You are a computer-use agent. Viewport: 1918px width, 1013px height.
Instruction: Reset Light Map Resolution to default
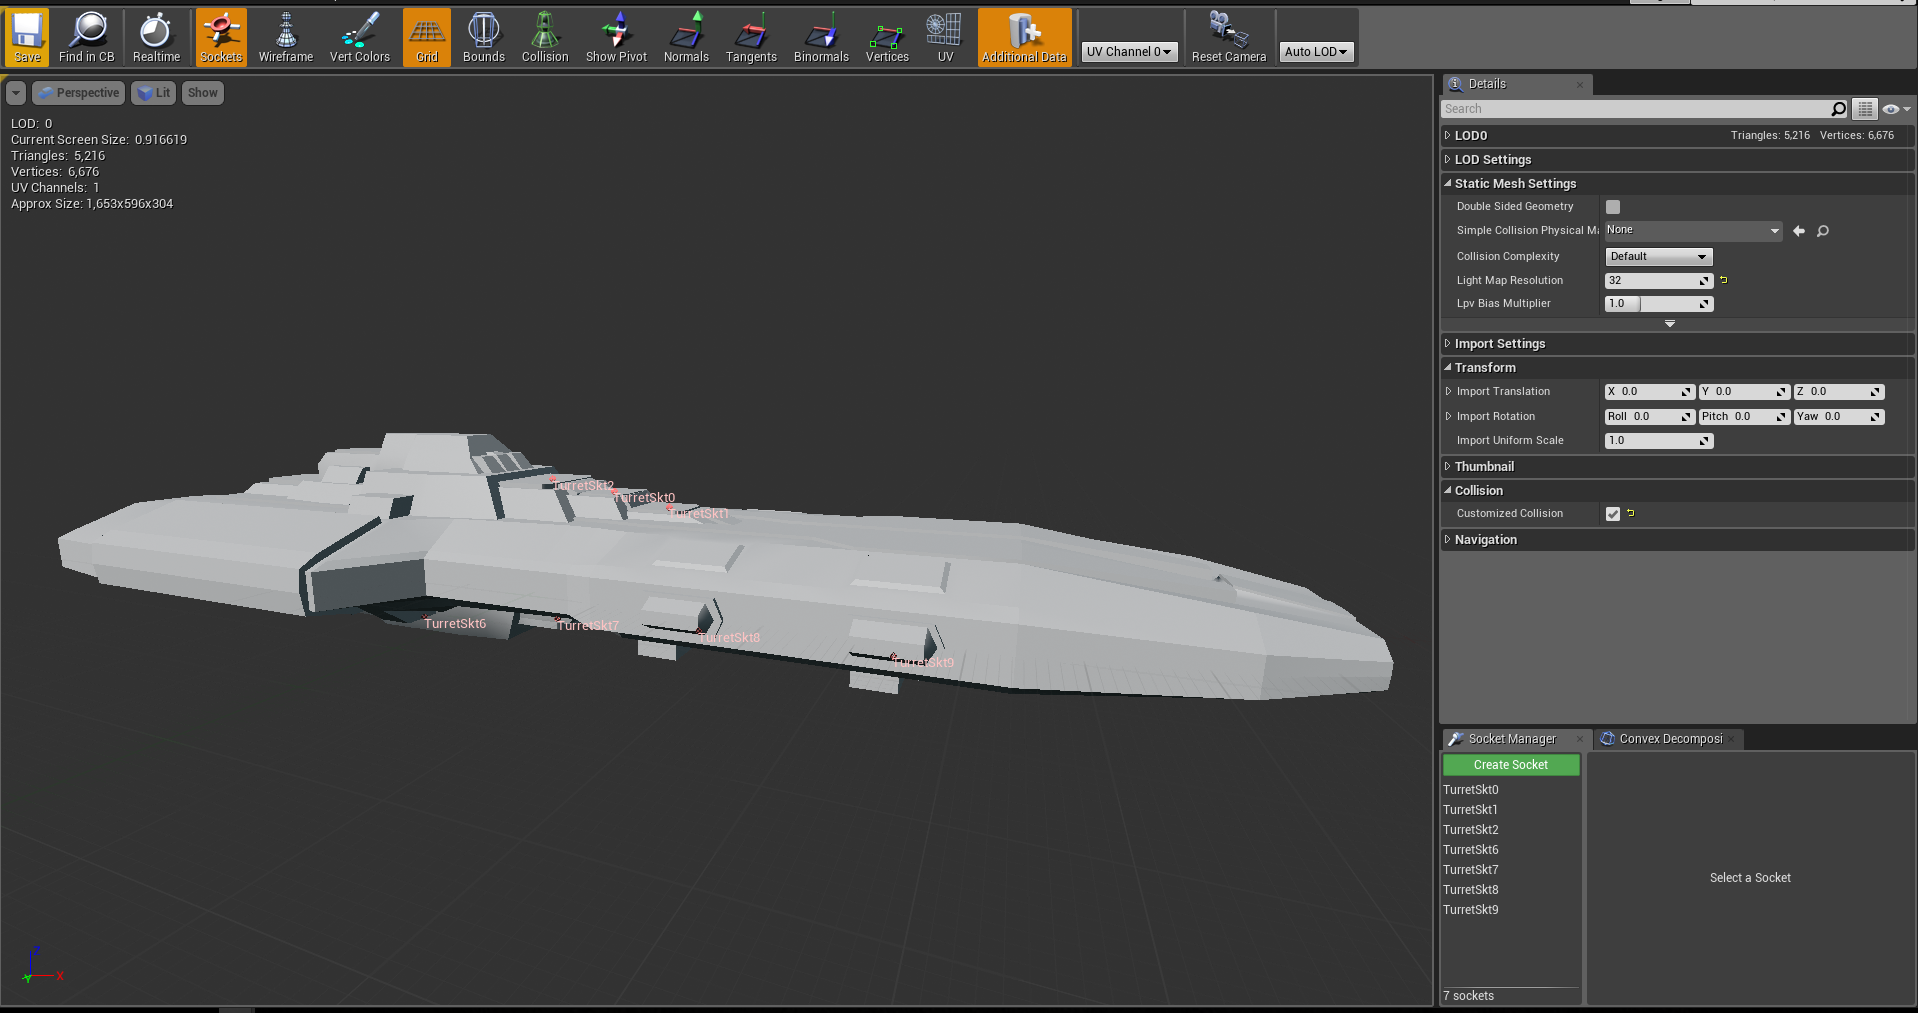tap(1724, 281)
